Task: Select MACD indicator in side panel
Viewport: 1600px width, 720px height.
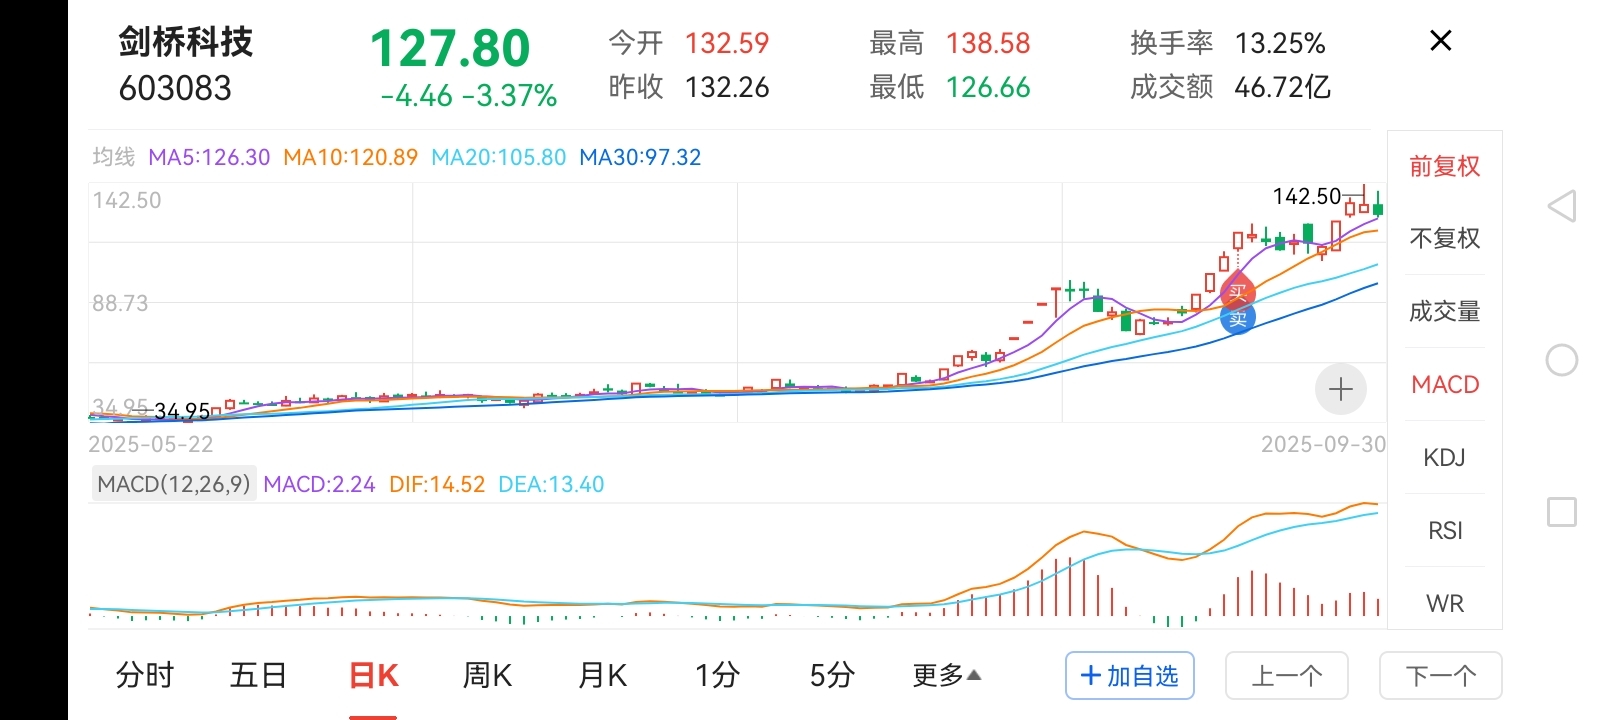Action: (1444, 384)
